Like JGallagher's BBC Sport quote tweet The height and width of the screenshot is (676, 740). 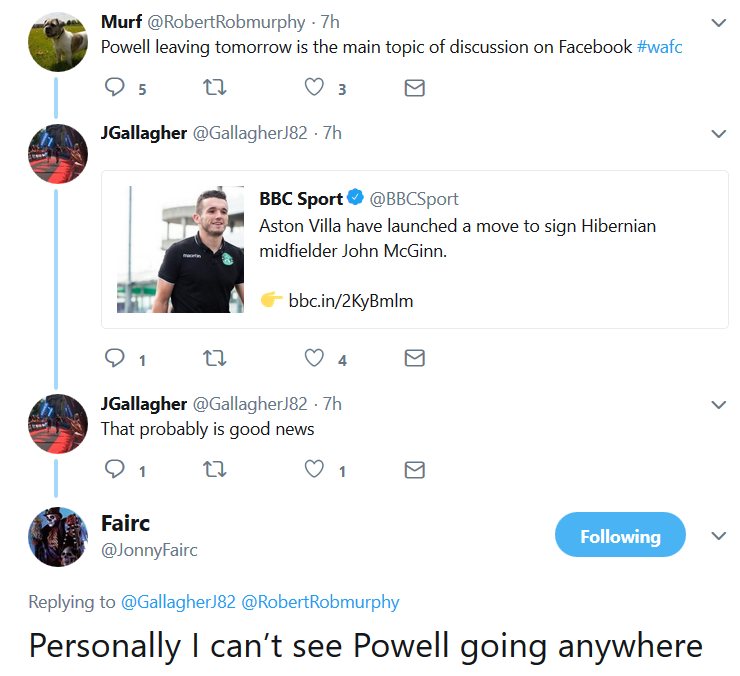314,358
